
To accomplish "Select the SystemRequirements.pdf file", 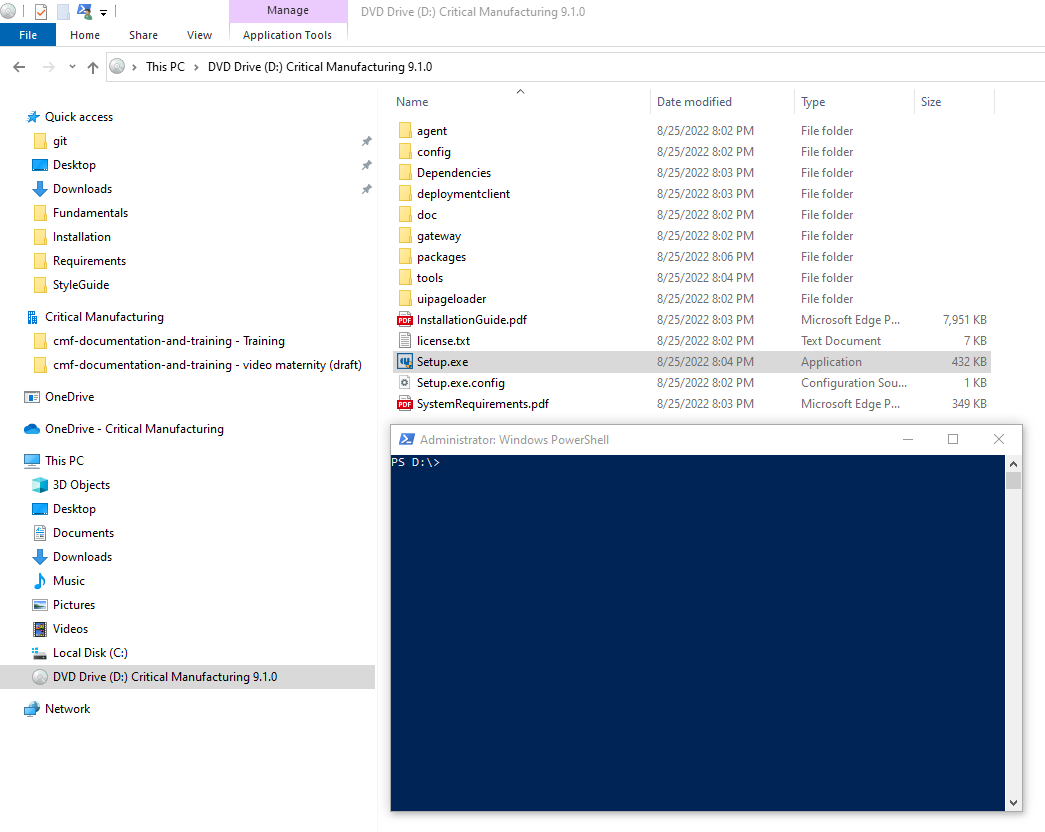I will click(482, 404).
